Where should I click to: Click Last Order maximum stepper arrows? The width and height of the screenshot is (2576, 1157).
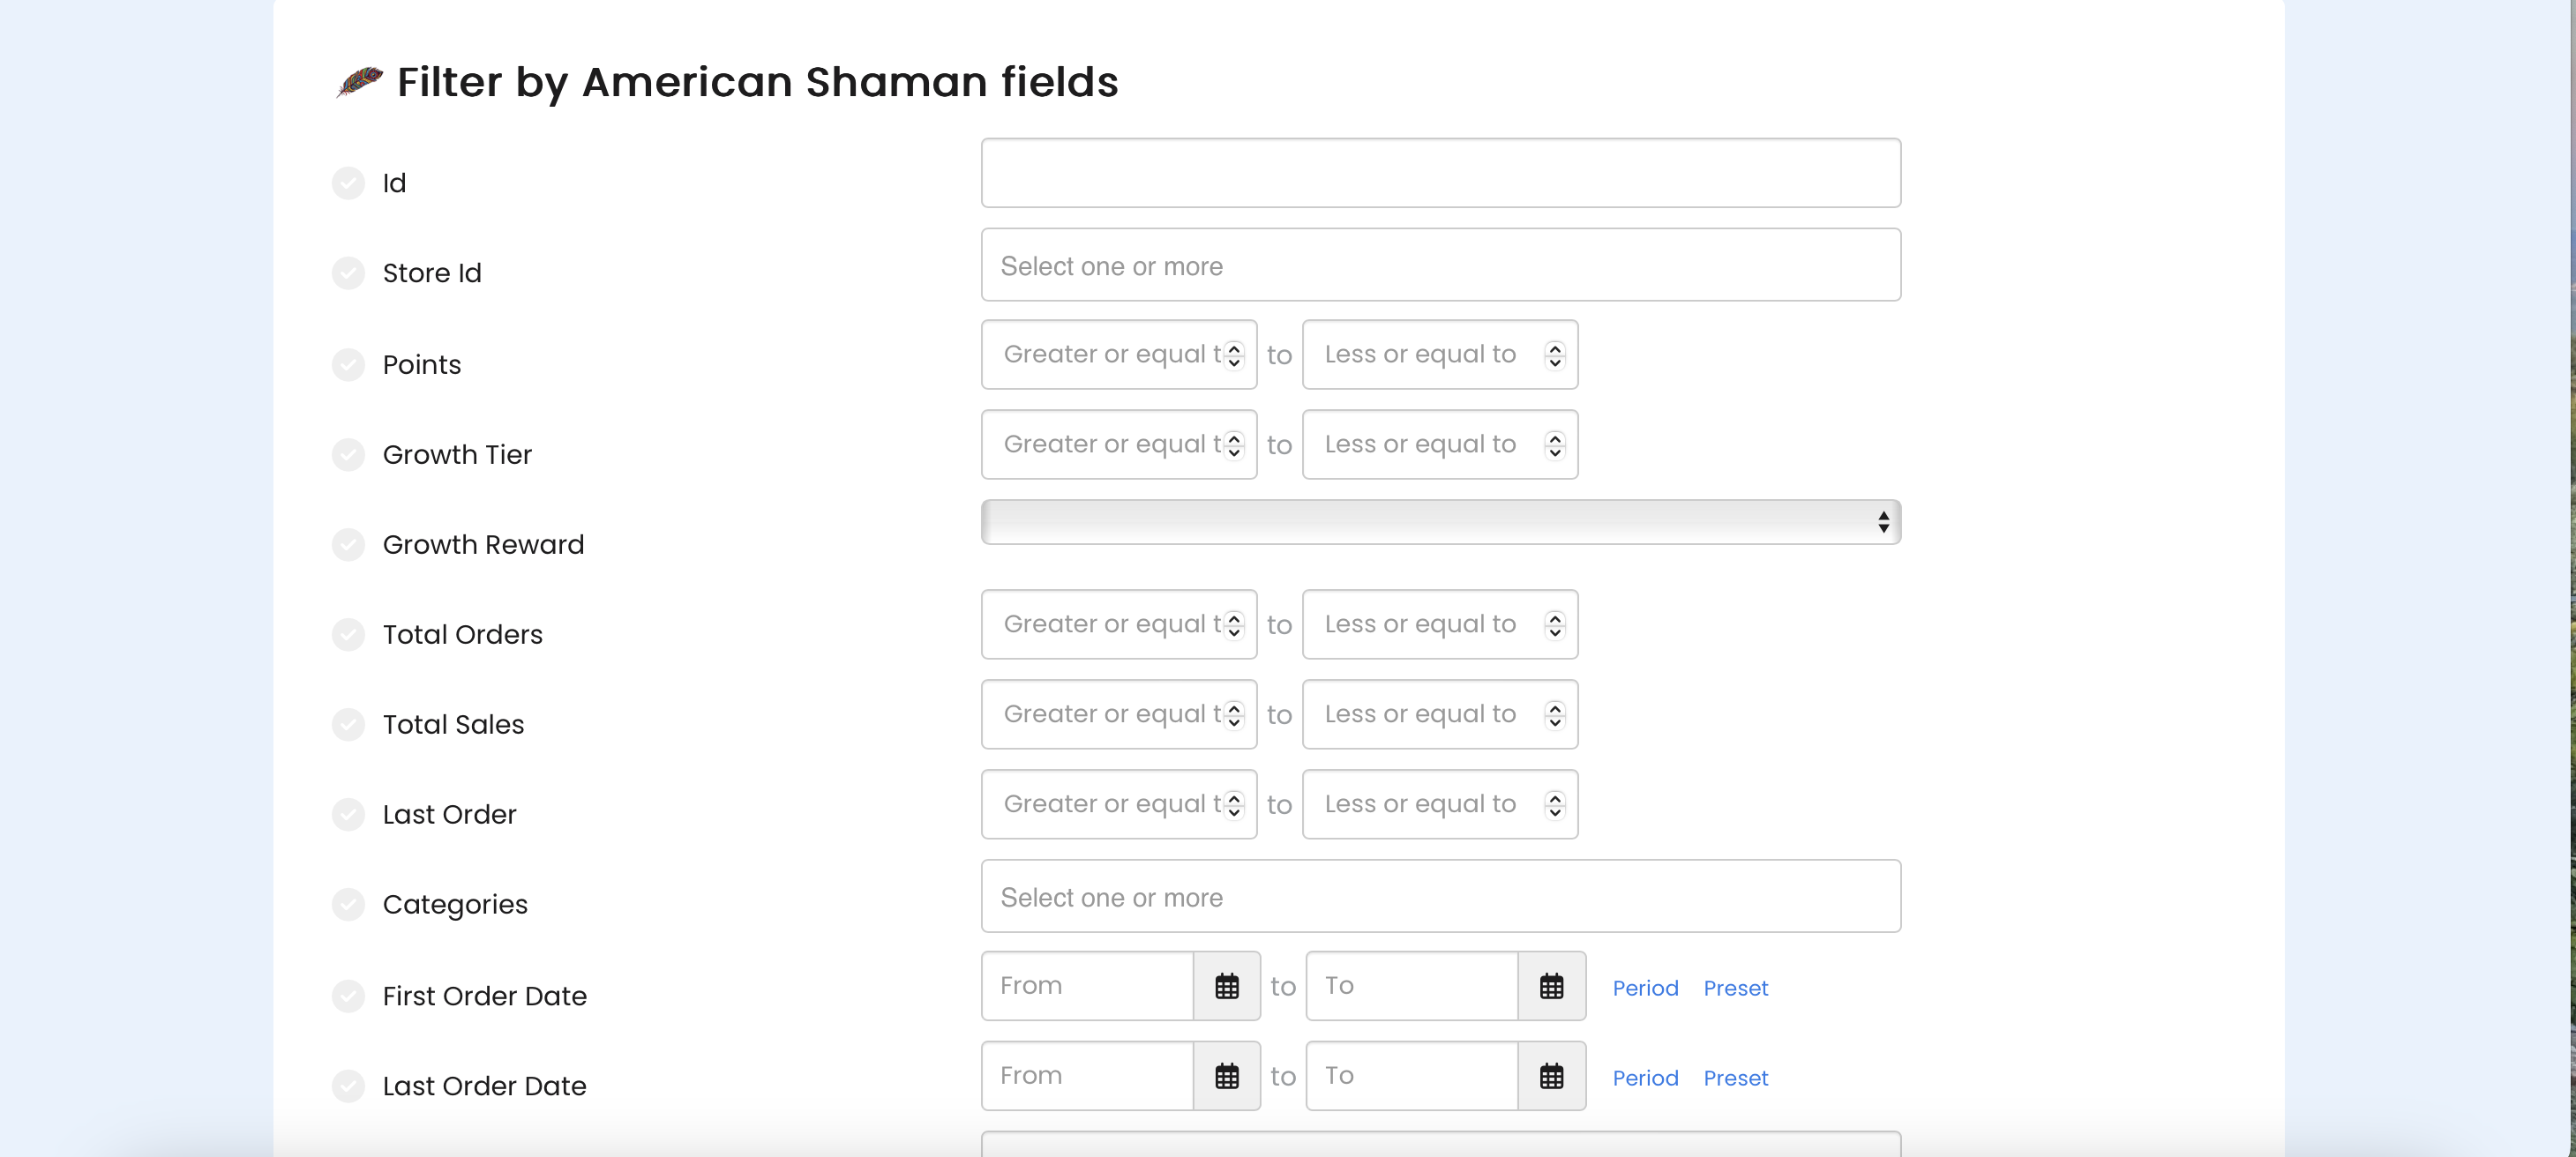click(x=1555, y=805)
